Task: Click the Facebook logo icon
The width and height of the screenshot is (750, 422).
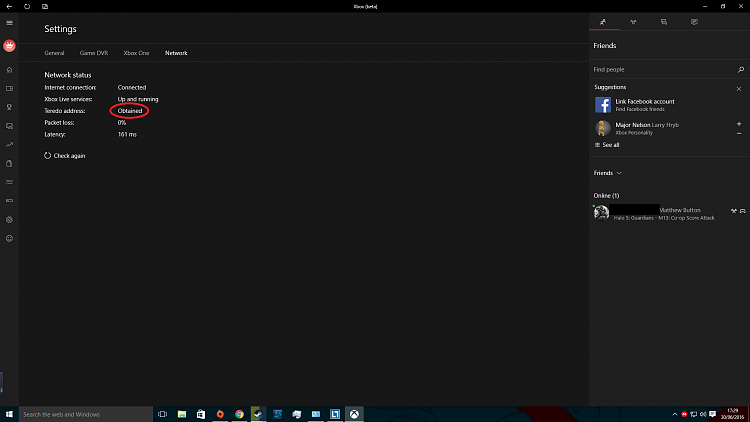Action: tap(603, 105)
